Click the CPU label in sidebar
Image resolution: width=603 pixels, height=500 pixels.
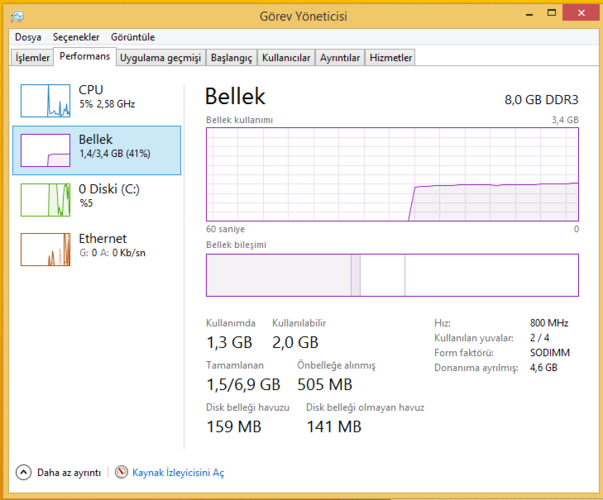pyautogui.click(x=91, y=90)
